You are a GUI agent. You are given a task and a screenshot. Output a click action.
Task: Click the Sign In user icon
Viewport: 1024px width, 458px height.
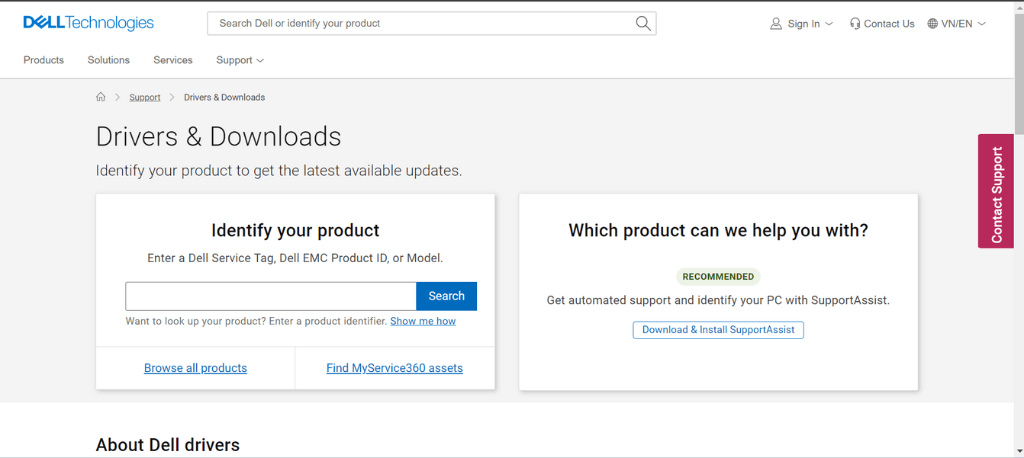tap(776, 24)
